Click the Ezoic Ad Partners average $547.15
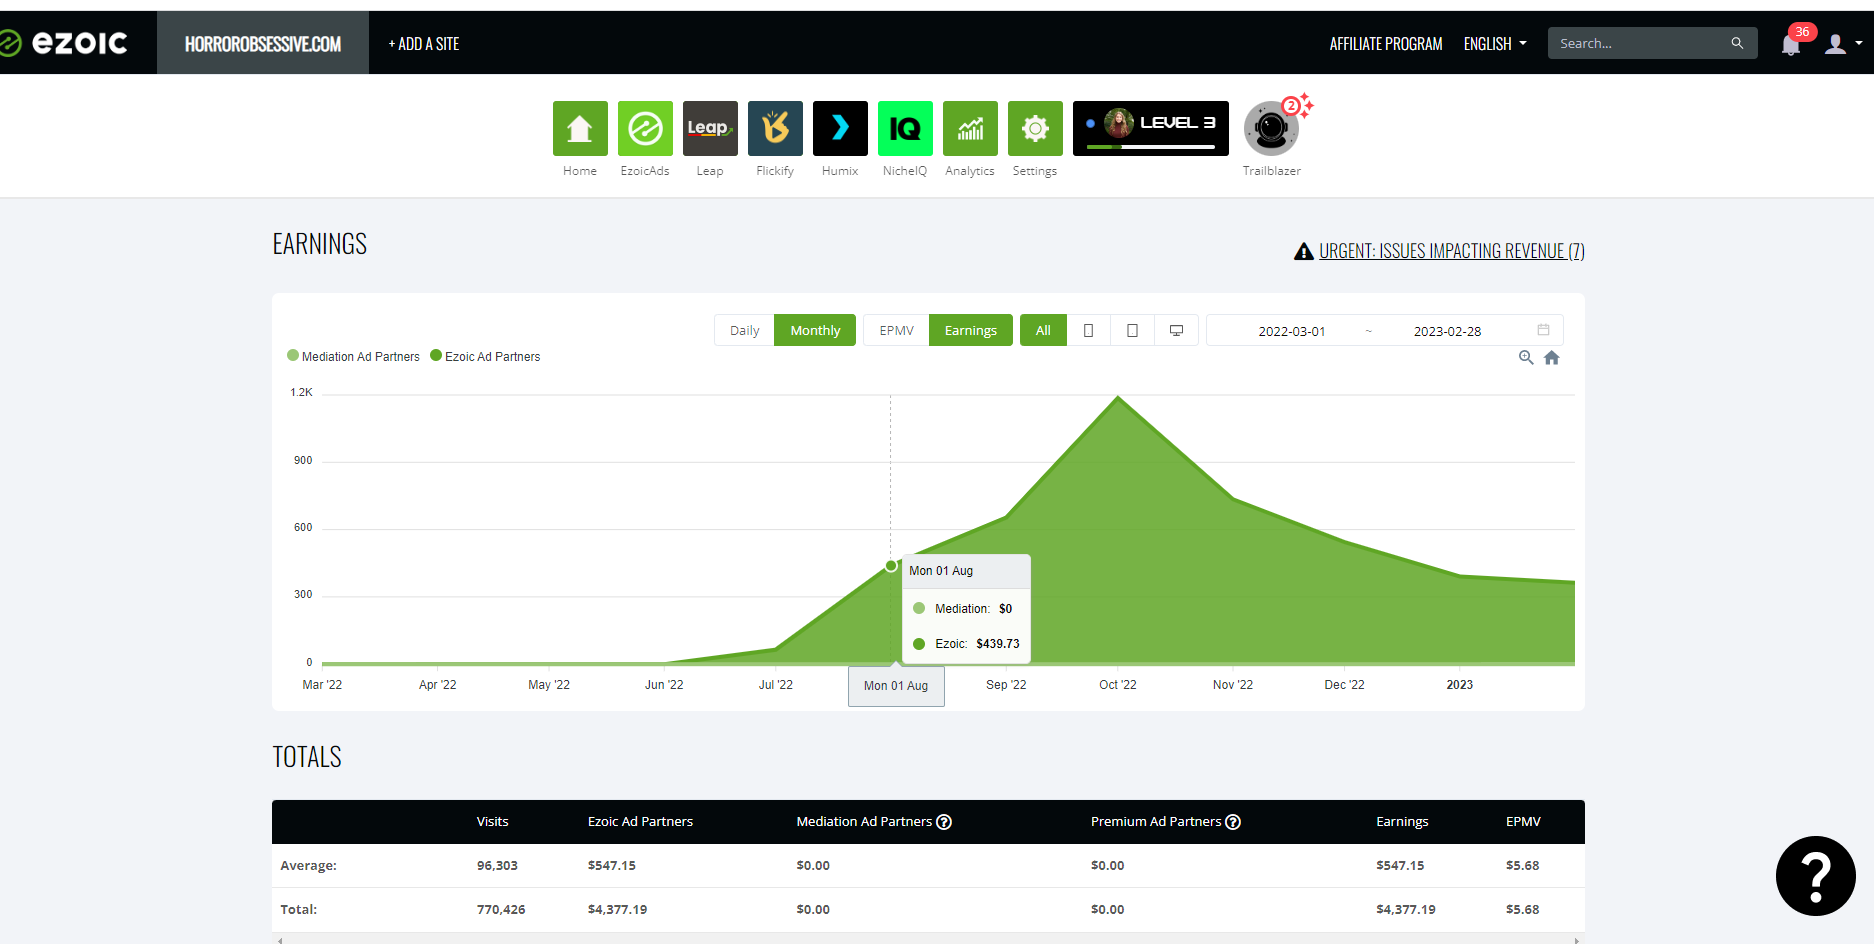Image resolution: width=1874 pixels, height=944 pixels. point(611,866)
